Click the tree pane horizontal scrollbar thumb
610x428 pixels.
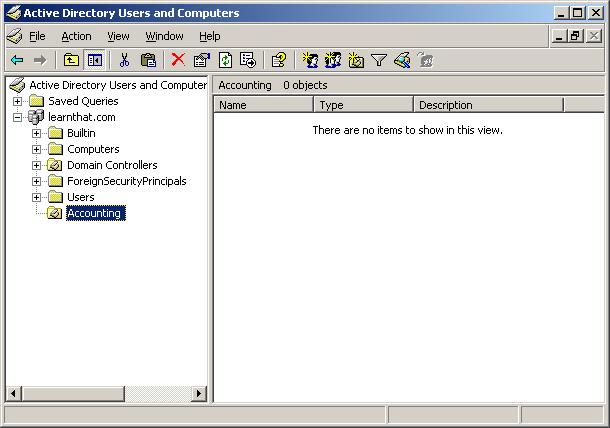[x=73, y=393]
